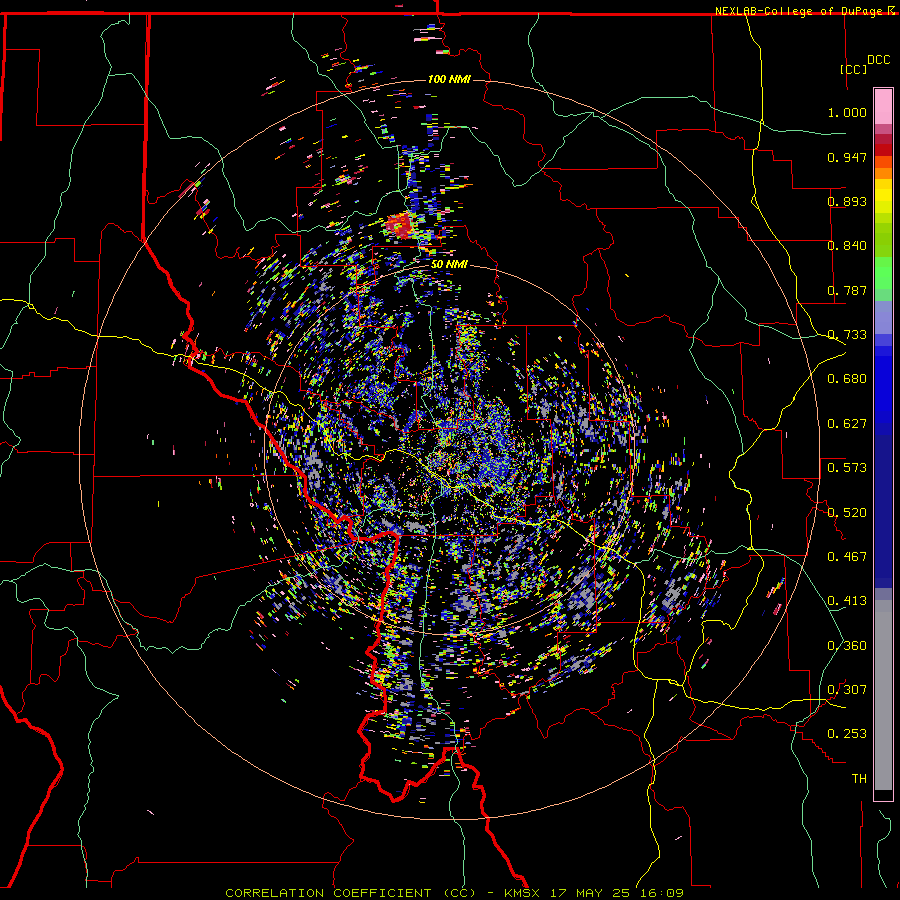The width and height of the screenshot is (900, 900).
Task: Select the 0.307 scale value
Action: point(847,690)
